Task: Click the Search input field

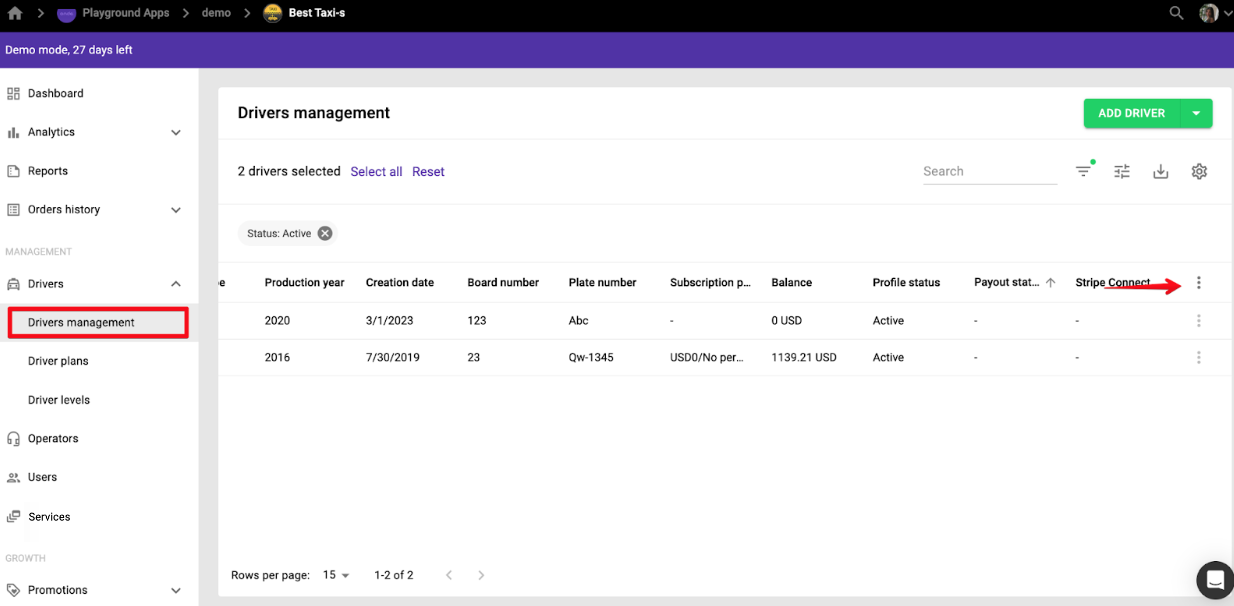Action: pos(988,171)
